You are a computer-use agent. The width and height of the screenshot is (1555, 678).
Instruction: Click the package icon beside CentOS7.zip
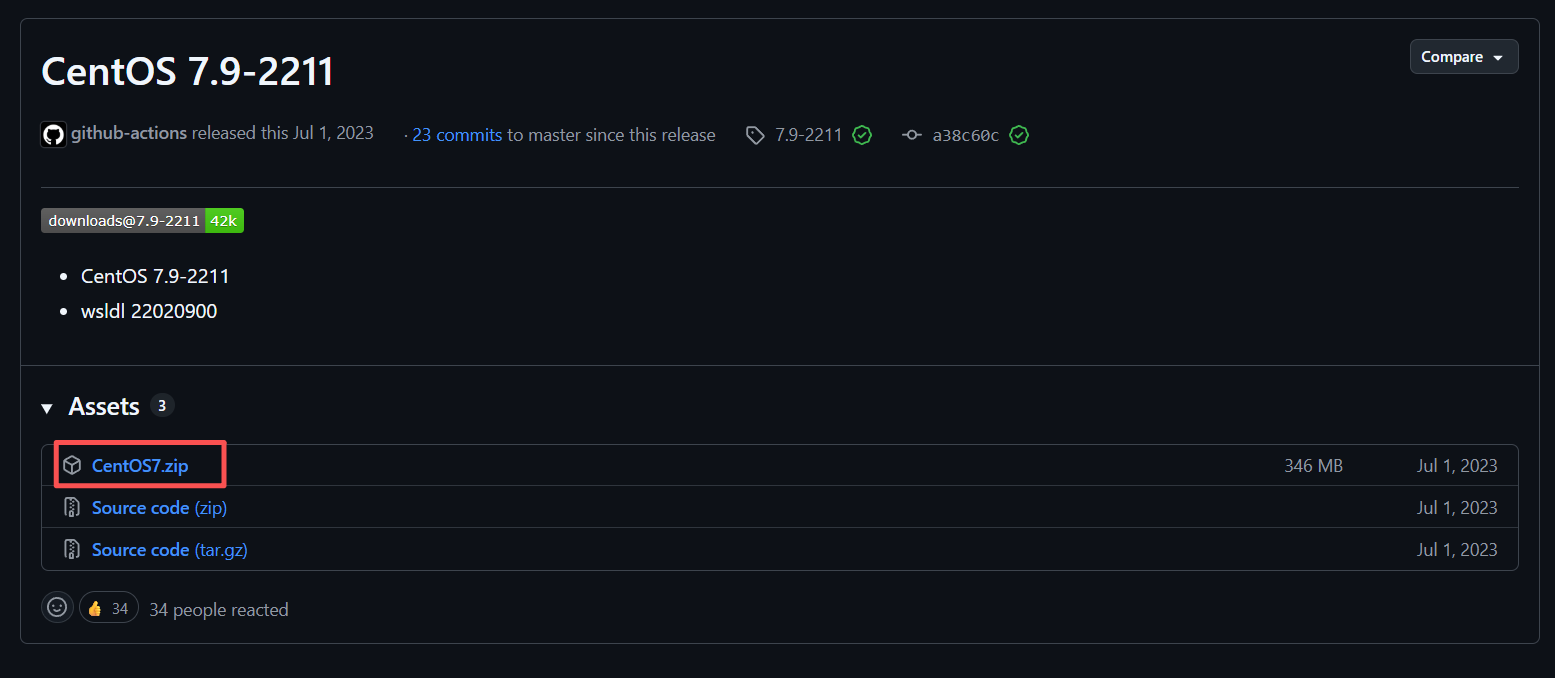(71, 464)
